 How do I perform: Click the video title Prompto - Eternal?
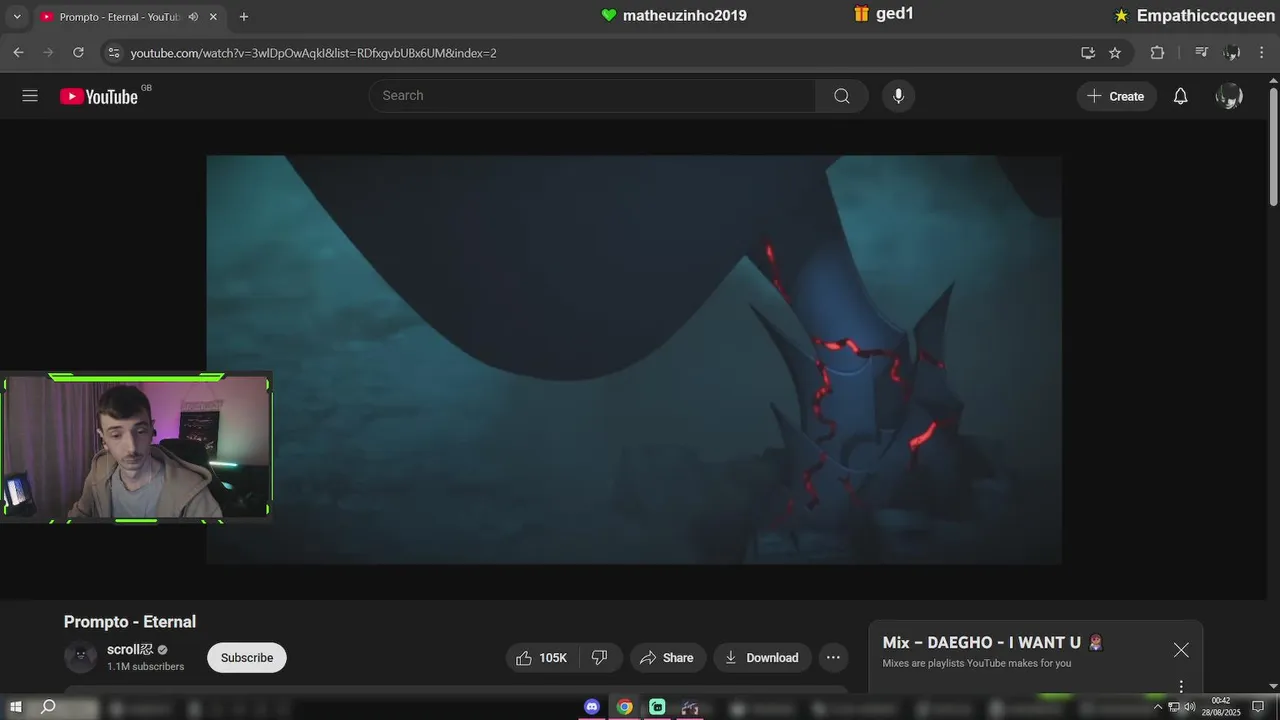(130, 622)
